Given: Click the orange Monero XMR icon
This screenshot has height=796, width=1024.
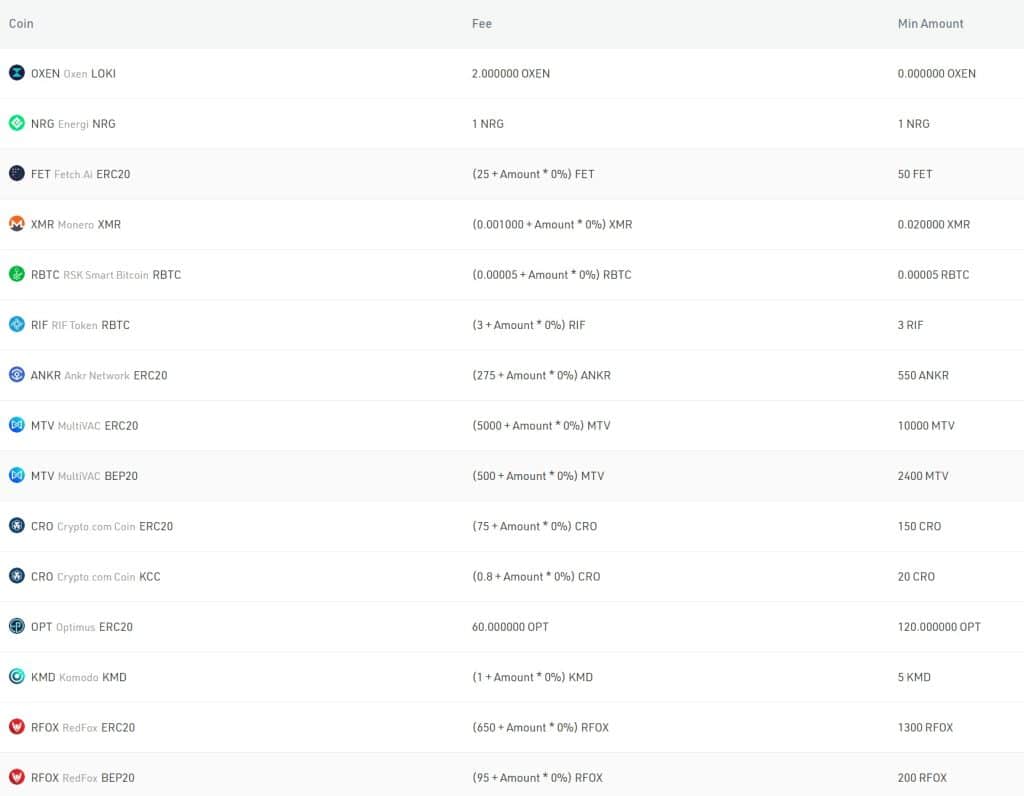Looking at the screenshot, I should pos(17,224).
